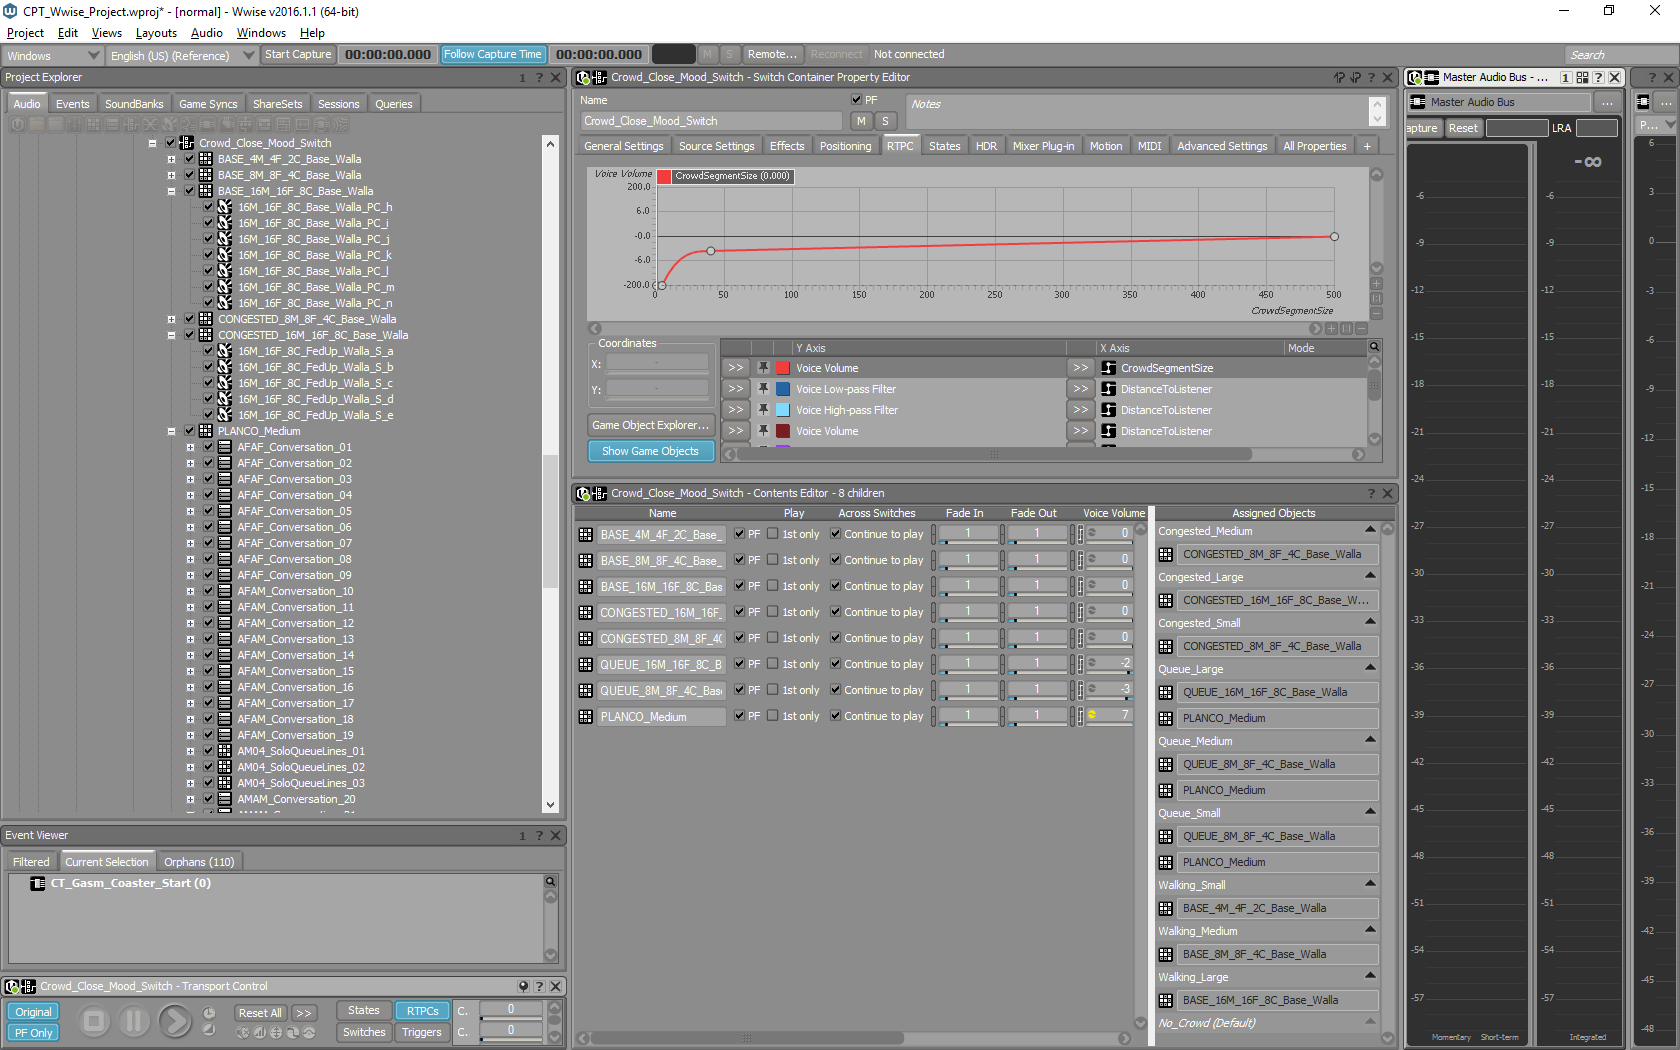Image resolution: width=1680 pixels, height=1050 pixels.
Task: Uncheck inclusion box for BASE_4M_4F_2C_Base_Walla
Action: click(189, 159)
